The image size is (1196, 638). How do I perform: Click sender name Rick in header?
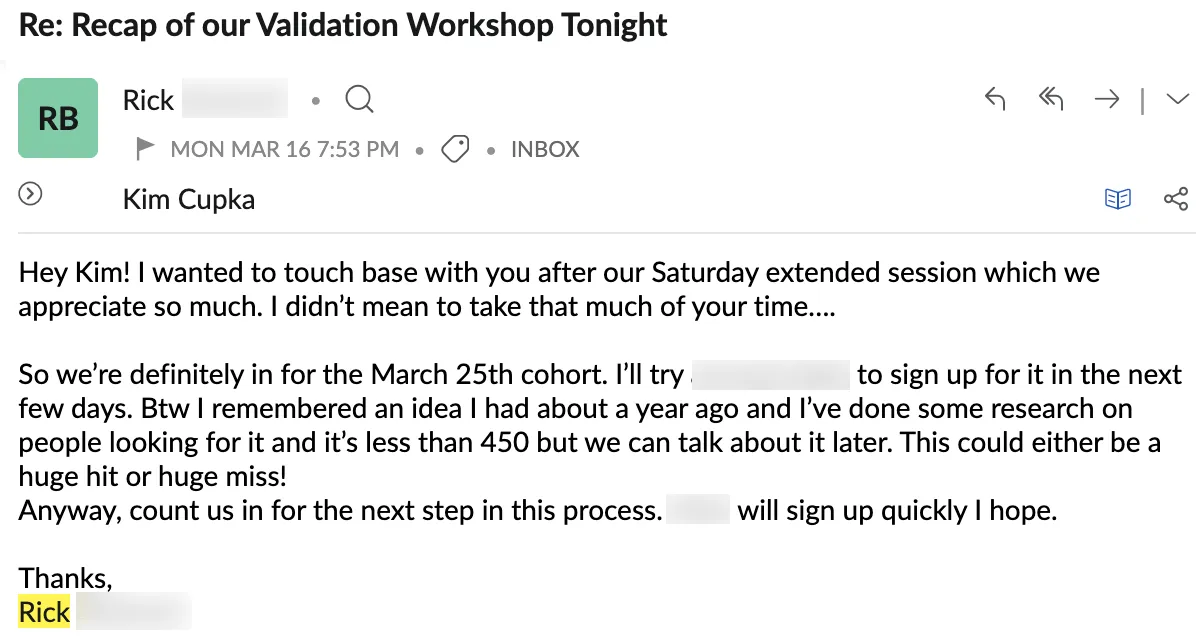[148, 100]
